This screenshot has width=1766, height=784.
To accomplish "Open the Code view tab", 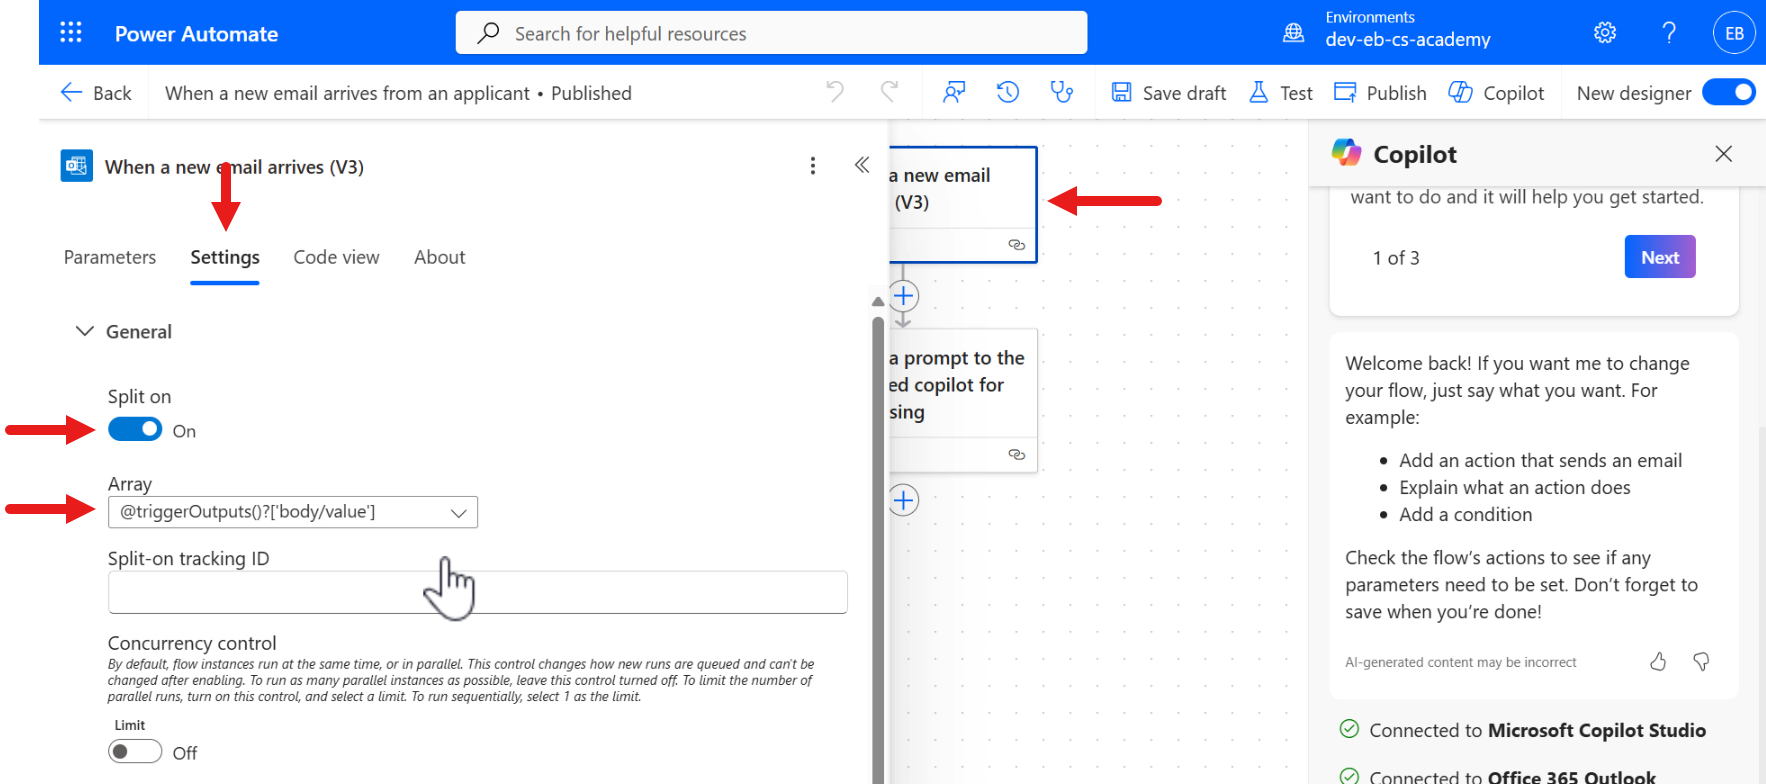I will (x=336, y=257).
